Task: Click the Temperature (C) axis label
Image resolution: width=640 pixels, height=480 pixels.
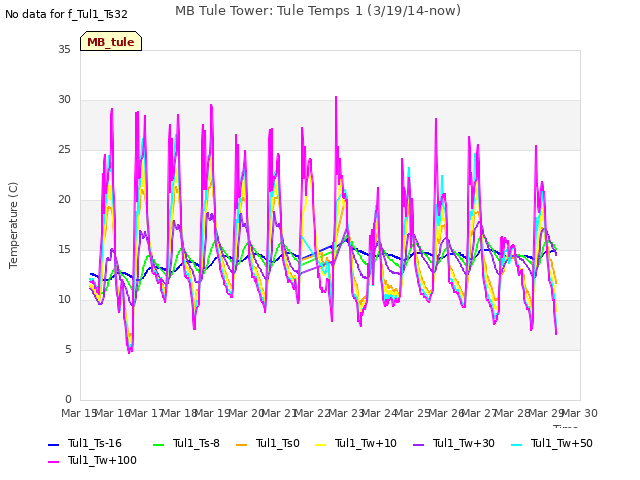Action: (x=13, y=225)
